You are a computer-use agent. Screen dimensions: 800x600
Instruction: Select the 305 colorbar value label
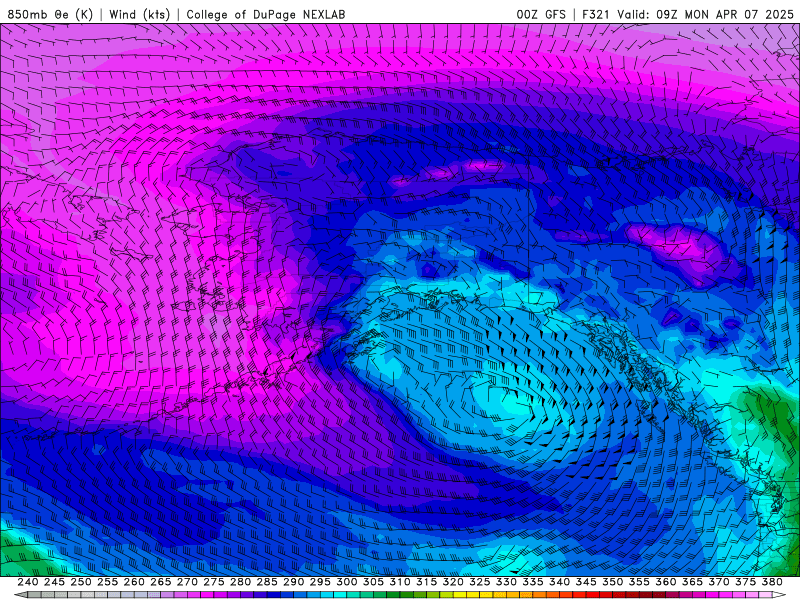373,582
